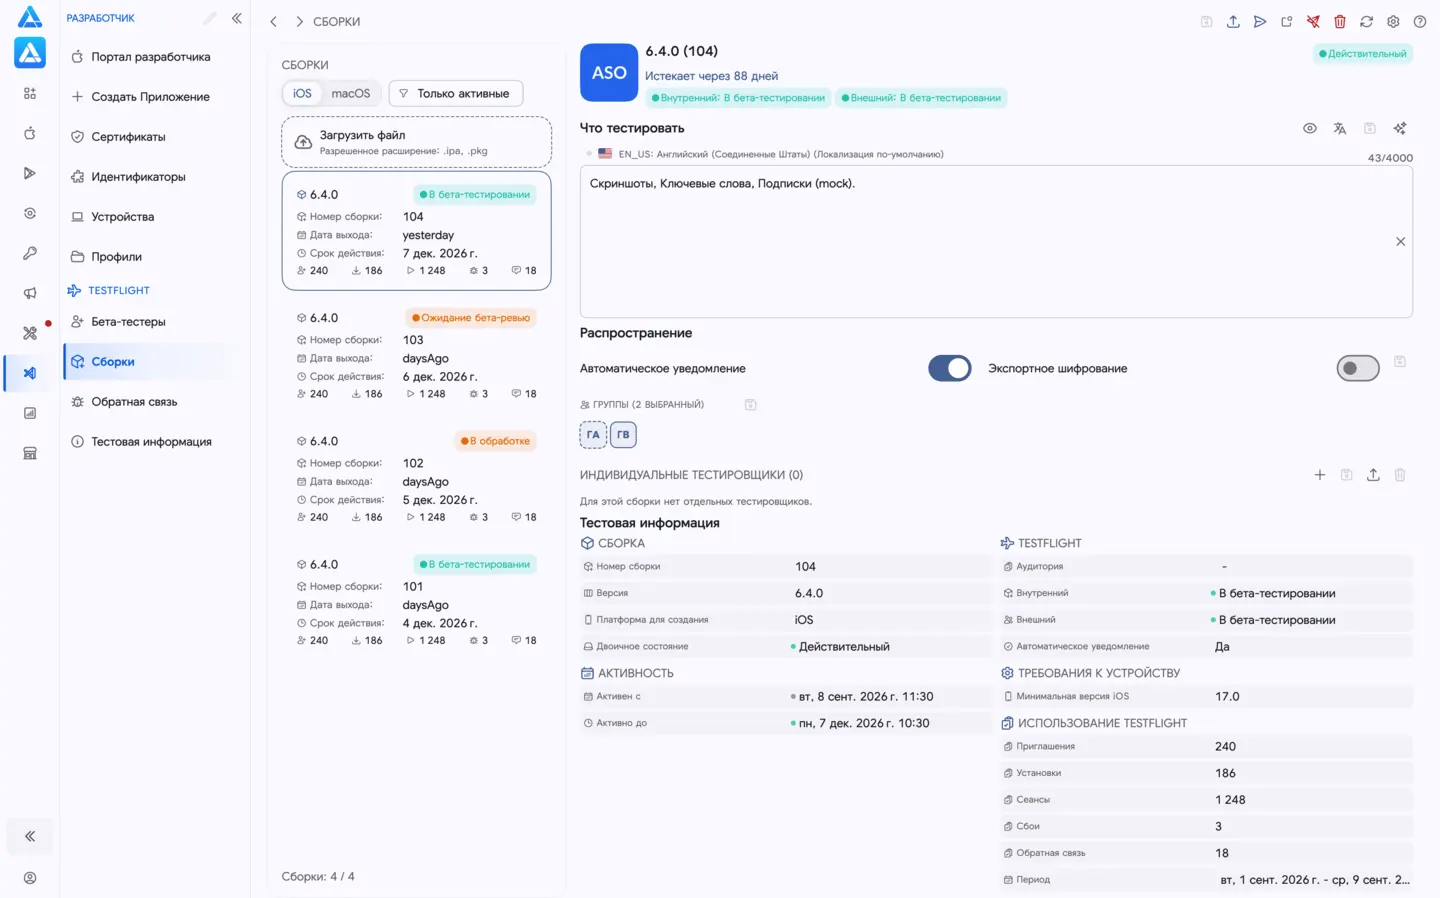Click the ASO app icon thumbnail
Viewport: 1440px width, 898px height.
(x=609, y=72)
